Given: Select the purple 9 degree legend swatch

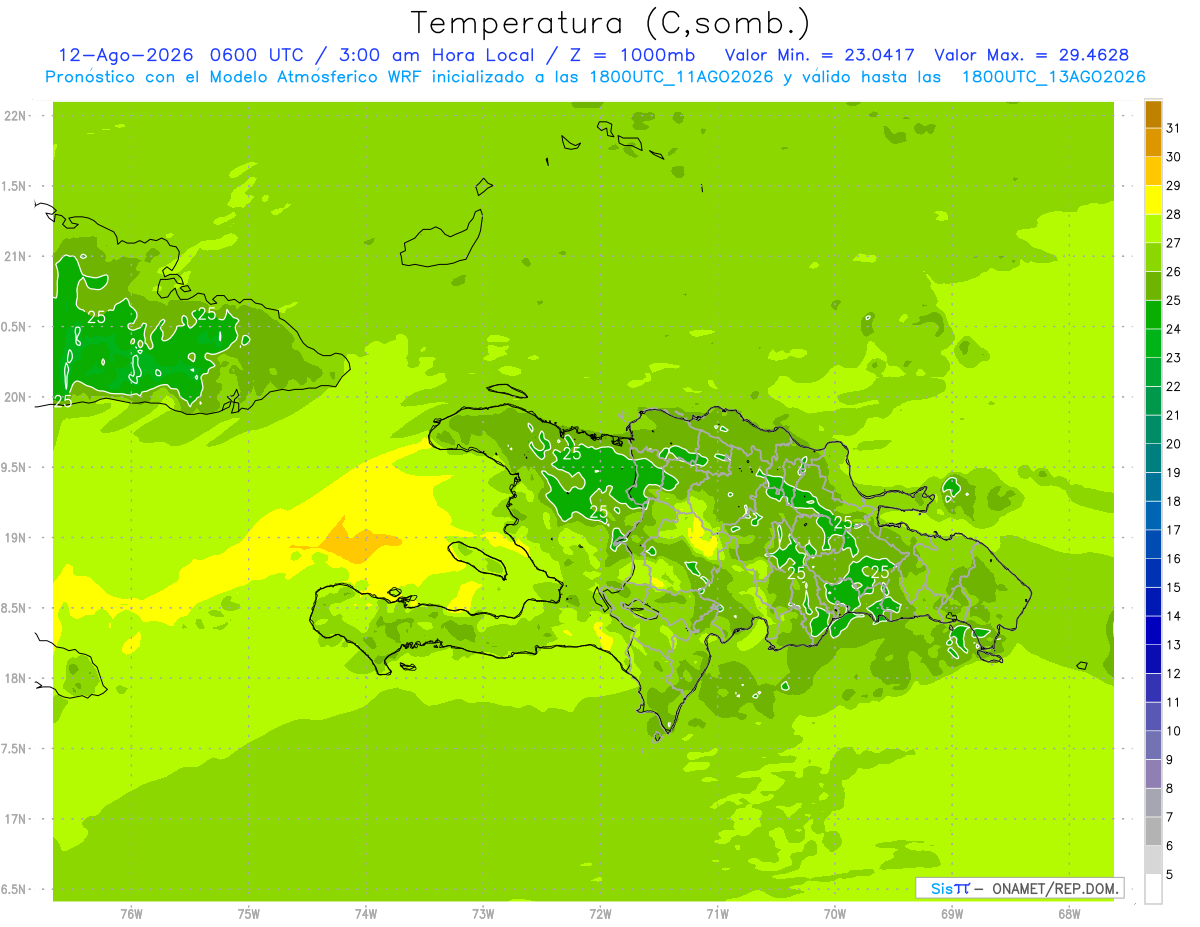Looking at the screenshot, I should (1153, 774).
